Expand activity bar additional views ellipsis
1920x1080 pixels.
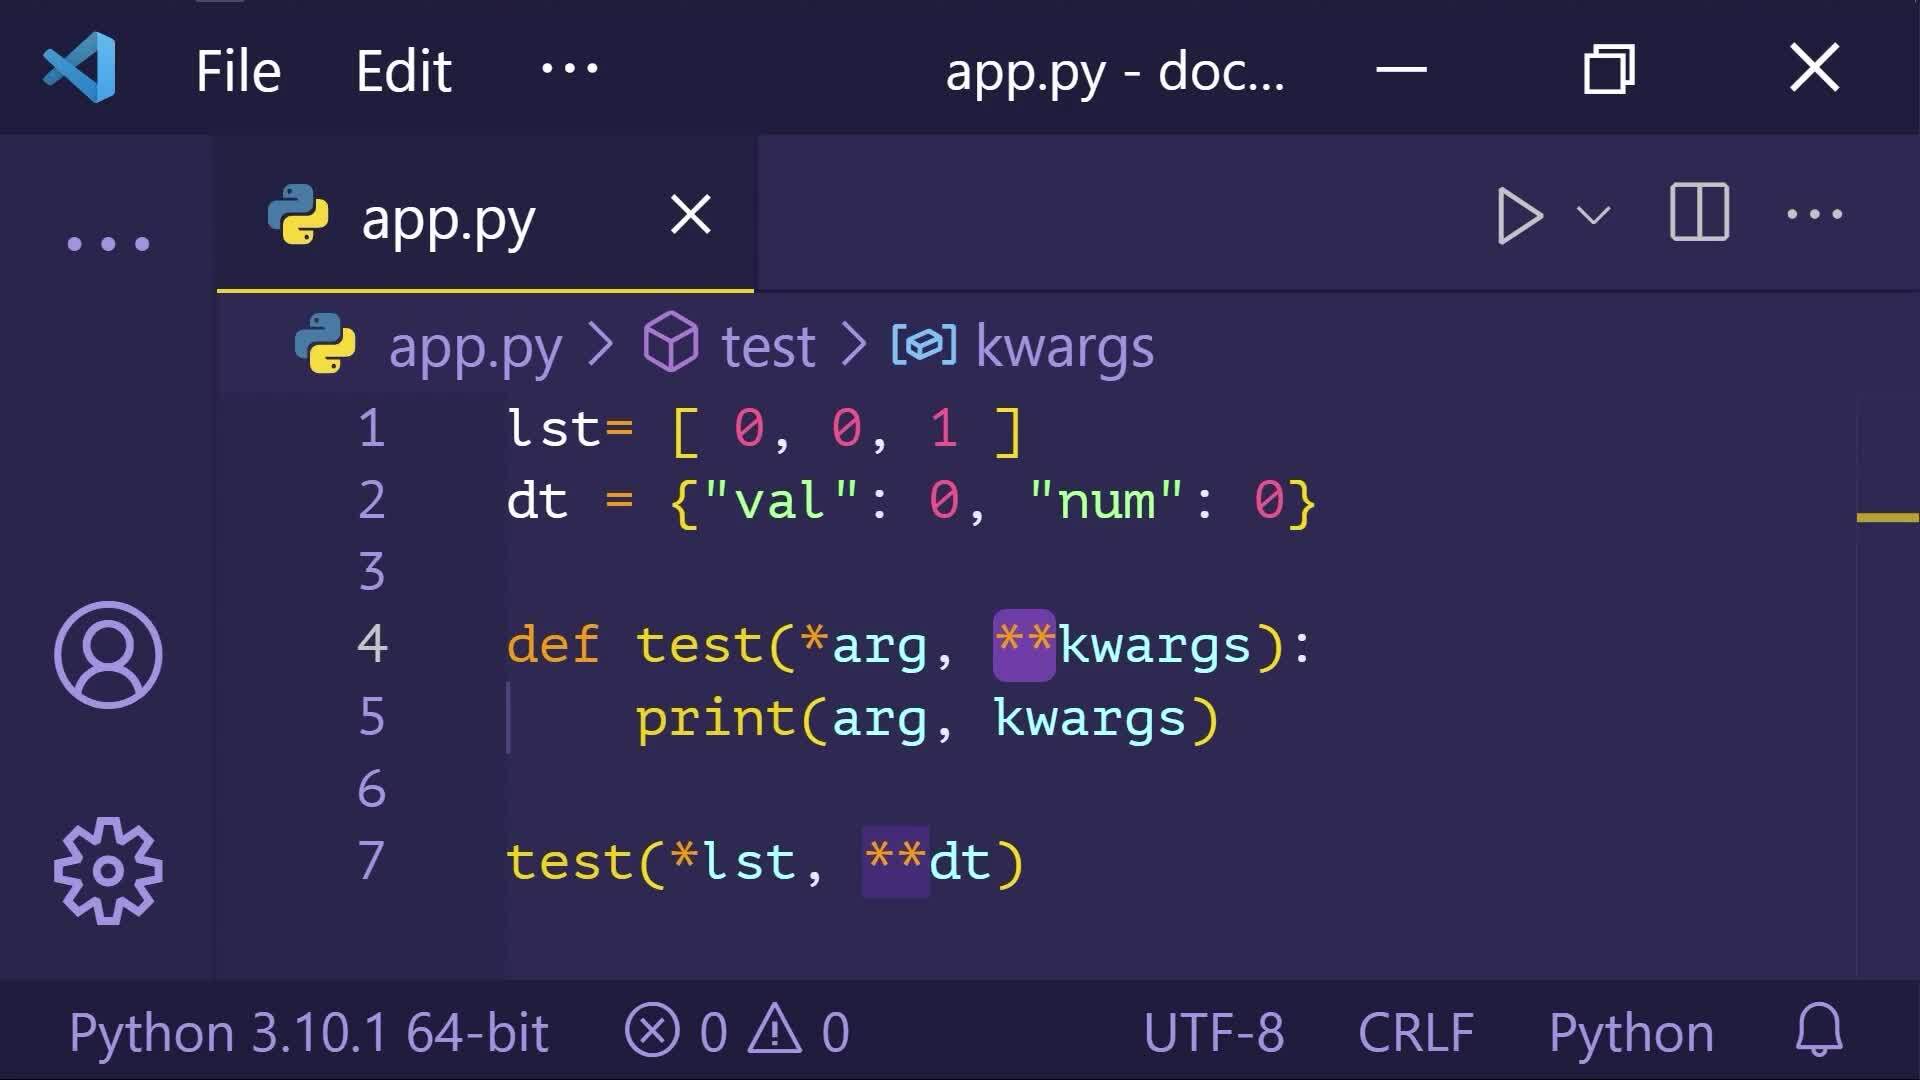point(108,244)
